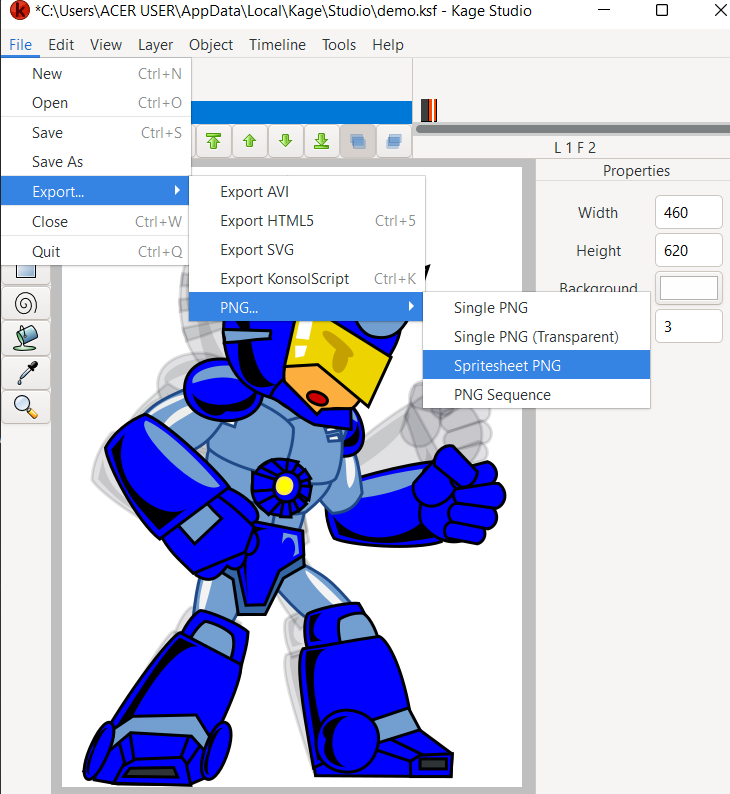
Task: Open the Background color swatch
Action: click(x=688, y=288)
